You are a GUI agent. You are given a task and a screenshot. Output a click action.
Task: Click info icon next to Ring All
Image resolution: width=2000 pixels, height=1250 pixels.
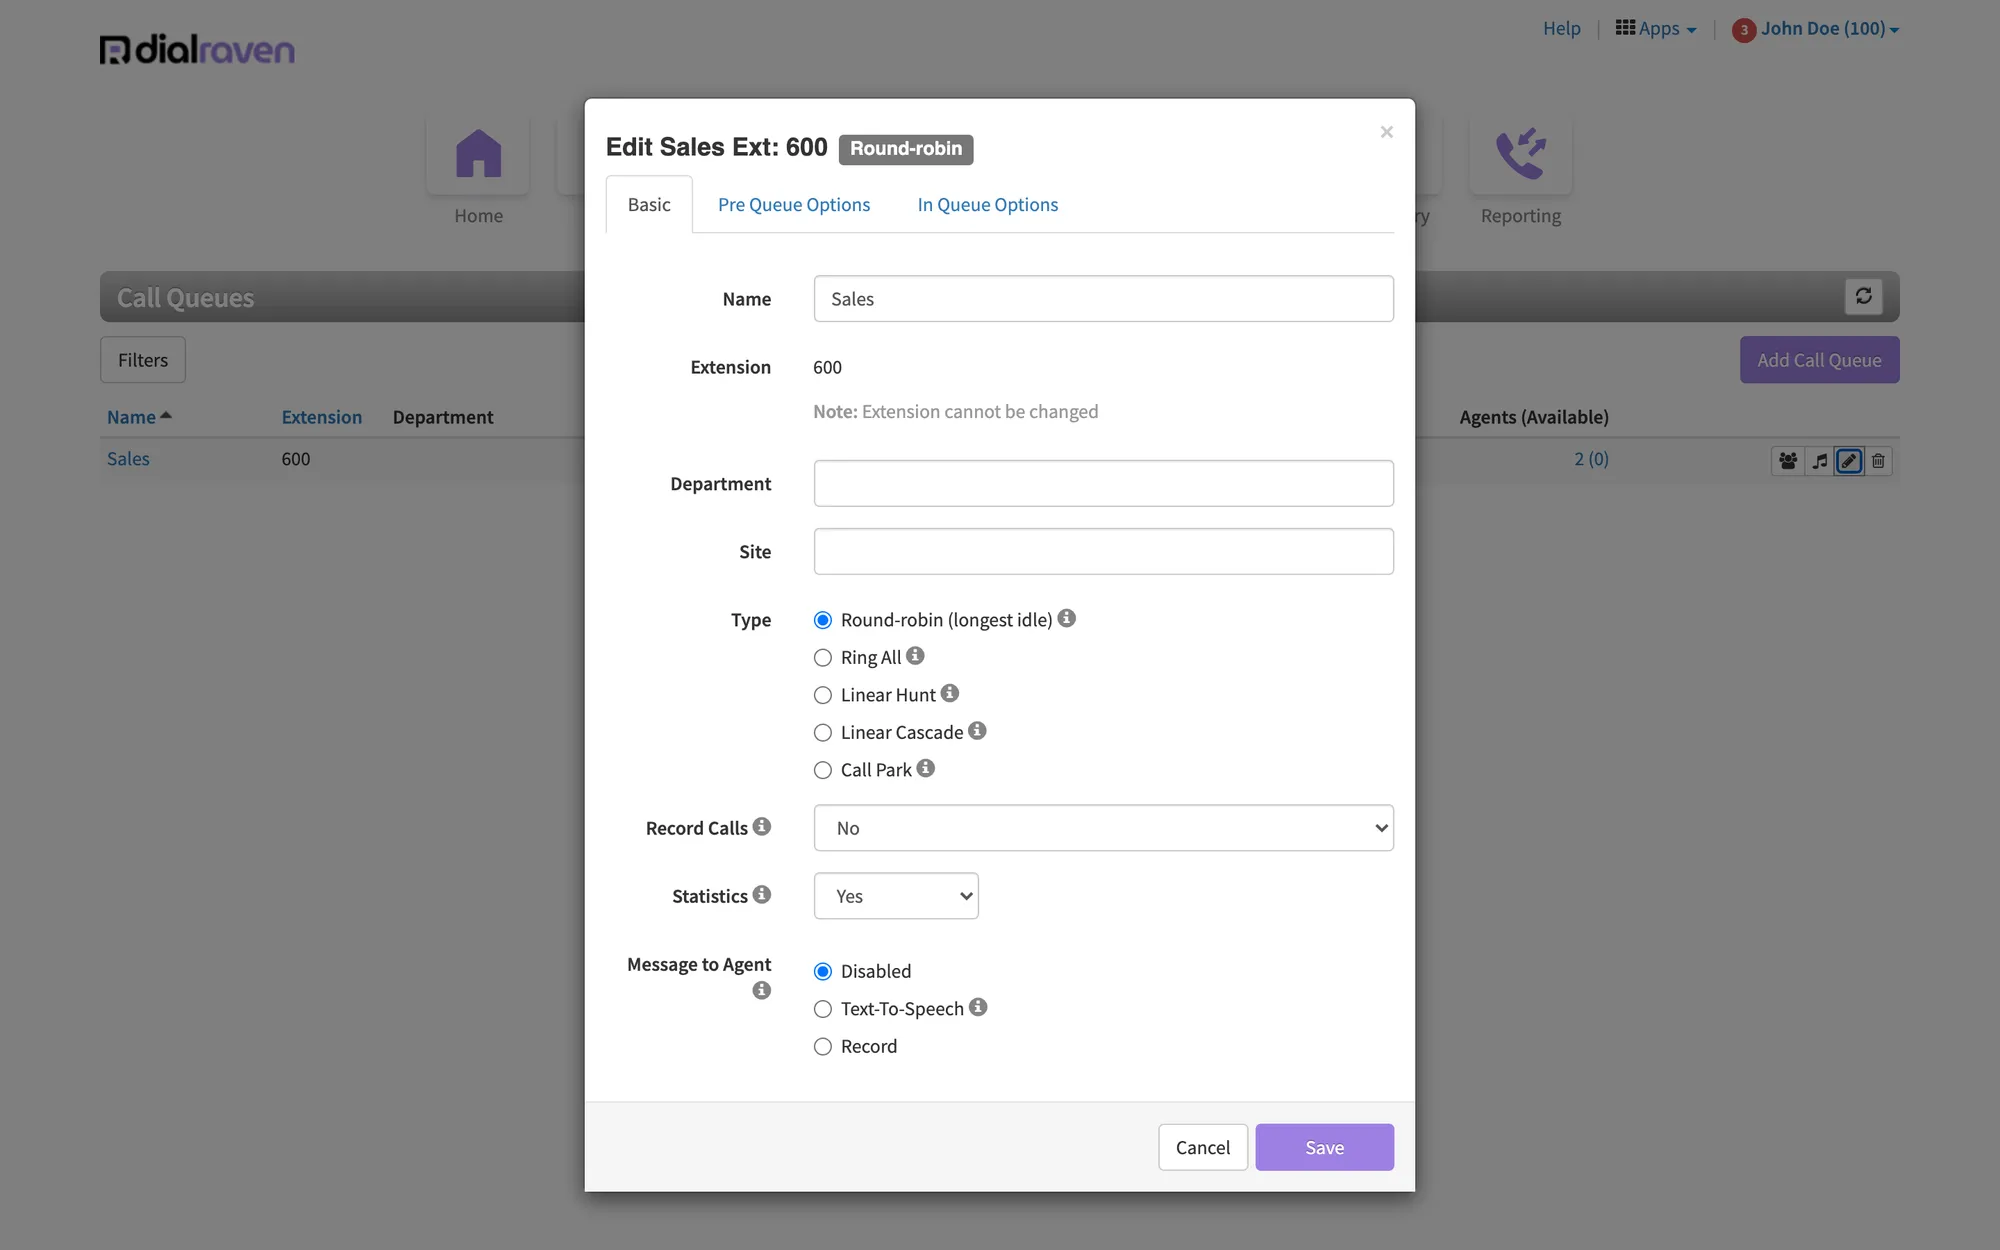click(915, 656)
